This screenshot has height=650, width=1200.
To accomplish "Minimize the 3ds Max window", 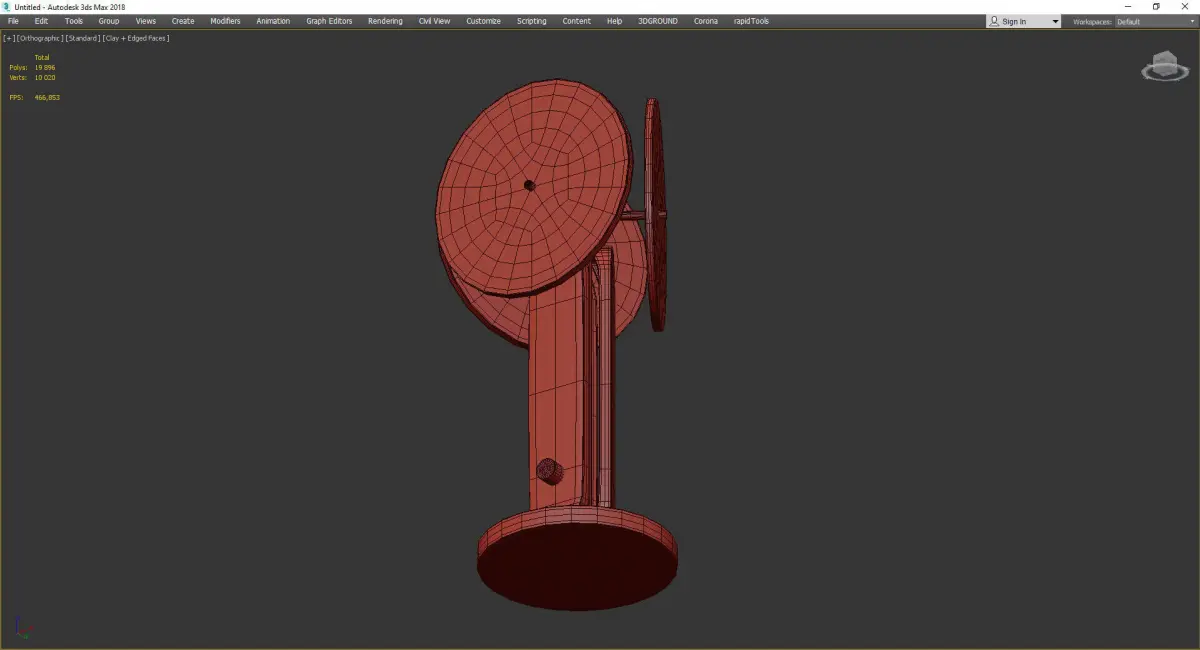I will (1128, 7).
